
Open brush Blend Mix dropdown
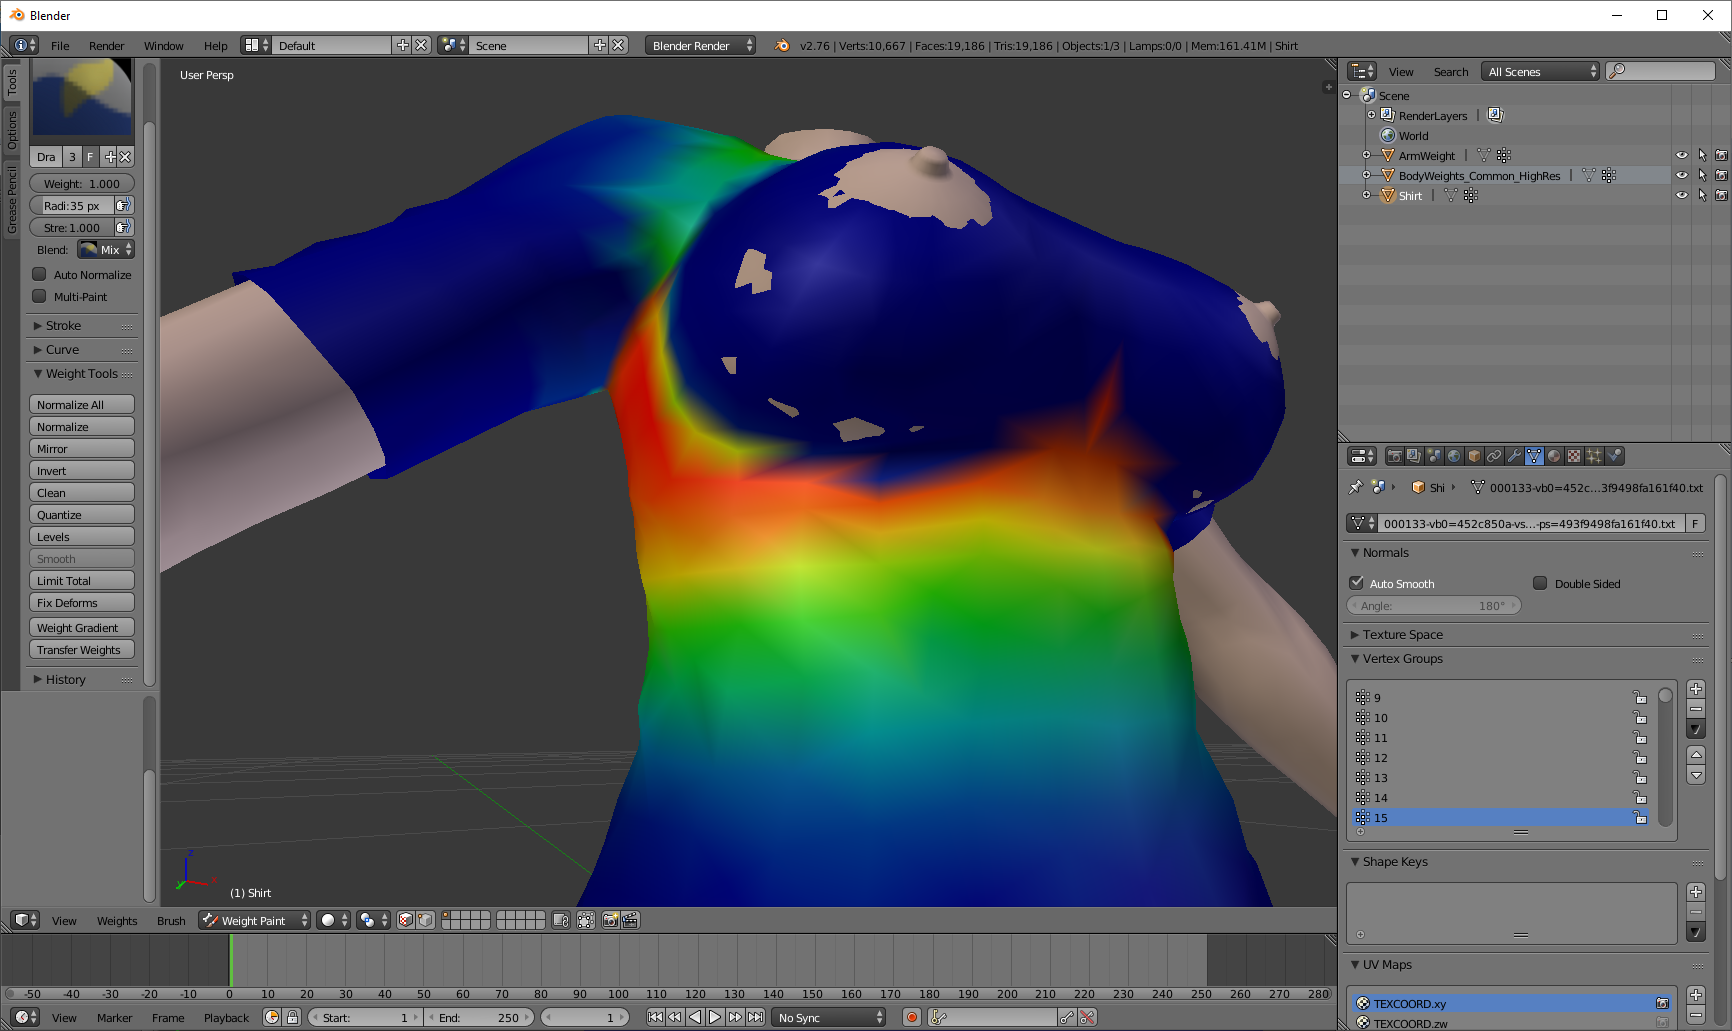106,250
